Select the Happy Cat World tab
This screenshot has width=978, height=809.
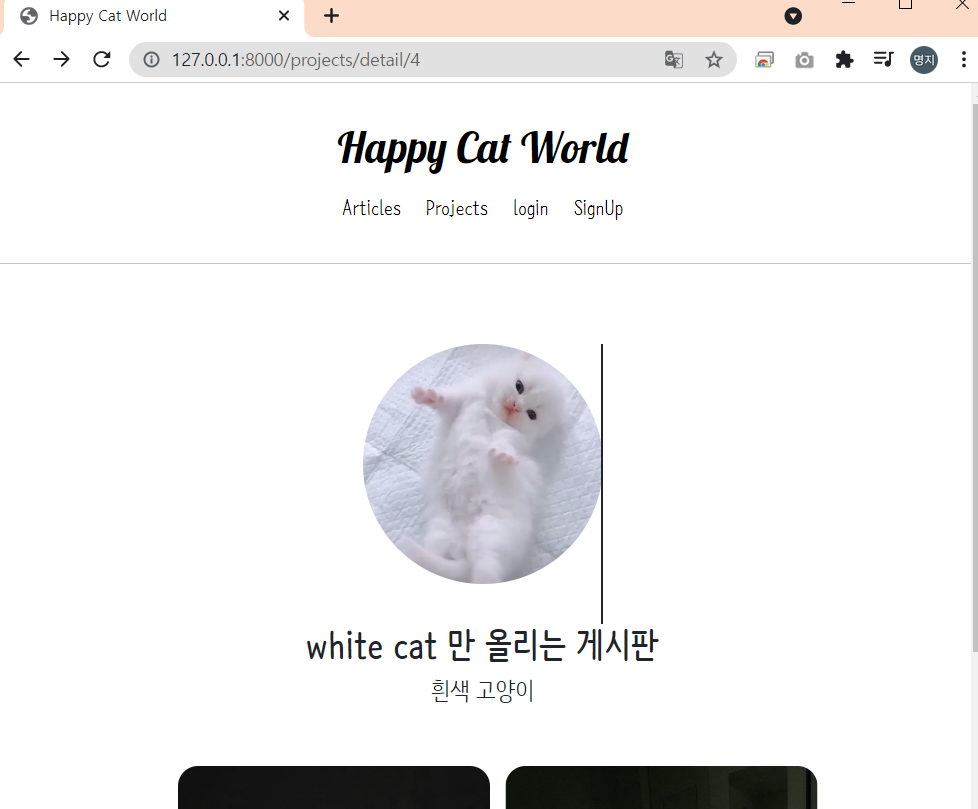[153, 16]
